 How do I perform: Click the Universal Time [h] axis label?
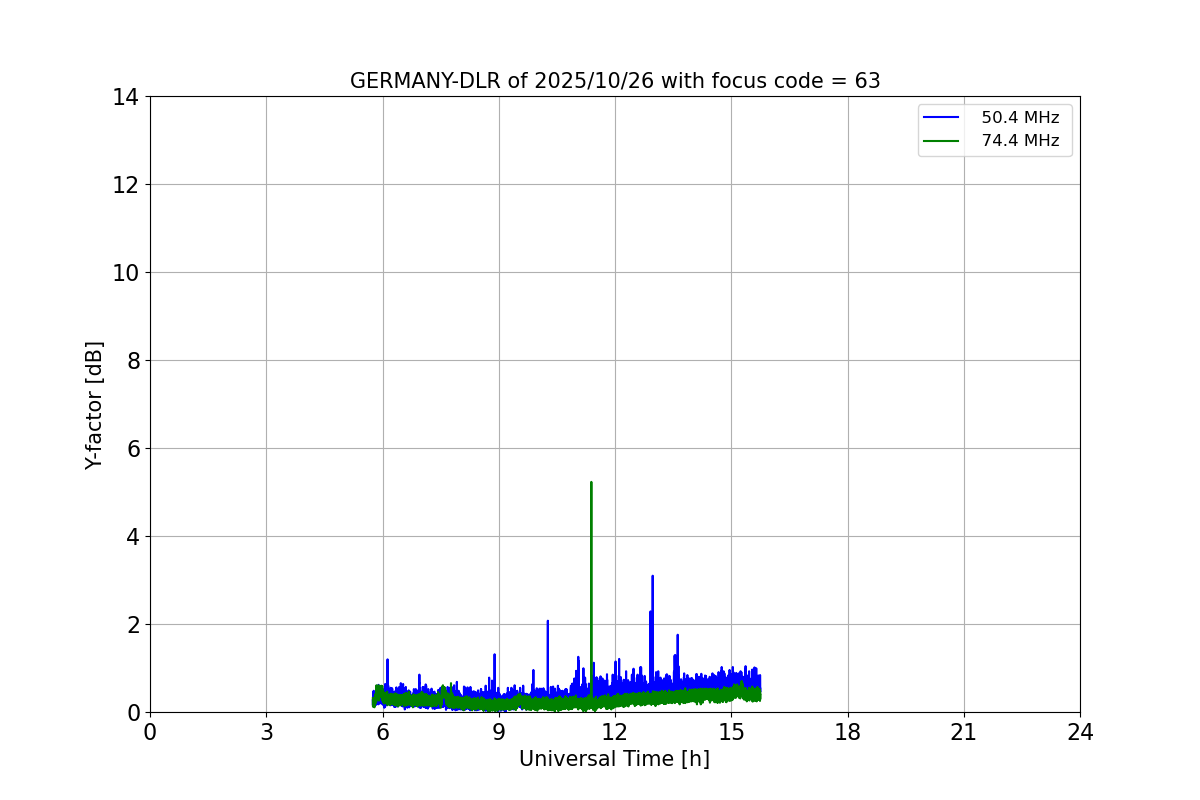614,759
